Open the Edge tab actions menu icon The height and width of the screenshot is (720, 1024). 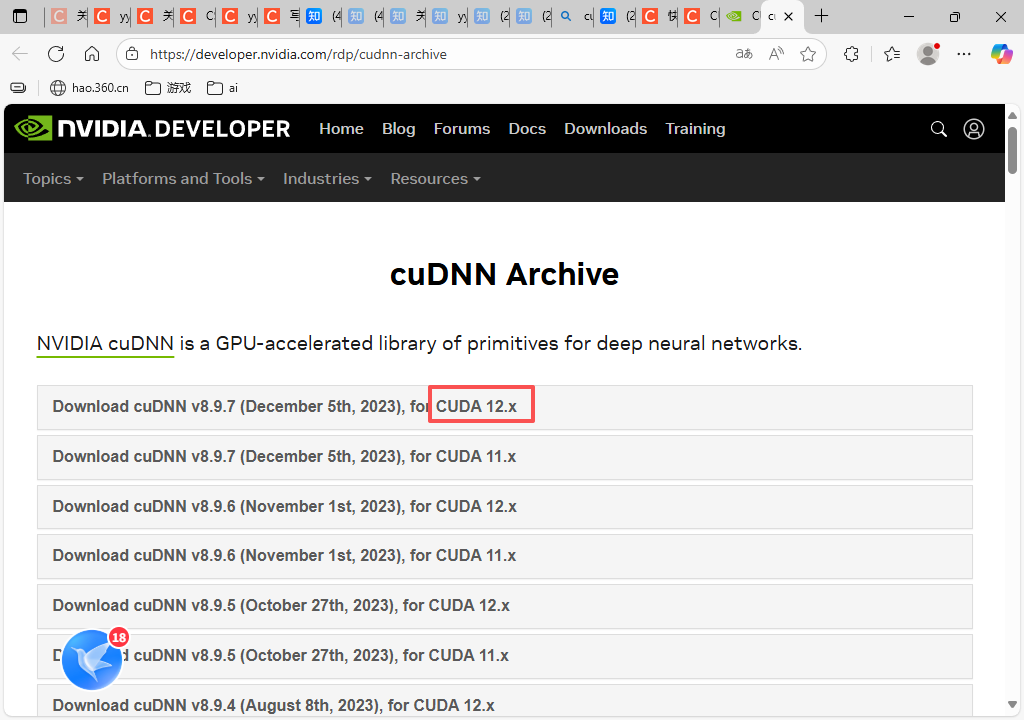point(20,16)
